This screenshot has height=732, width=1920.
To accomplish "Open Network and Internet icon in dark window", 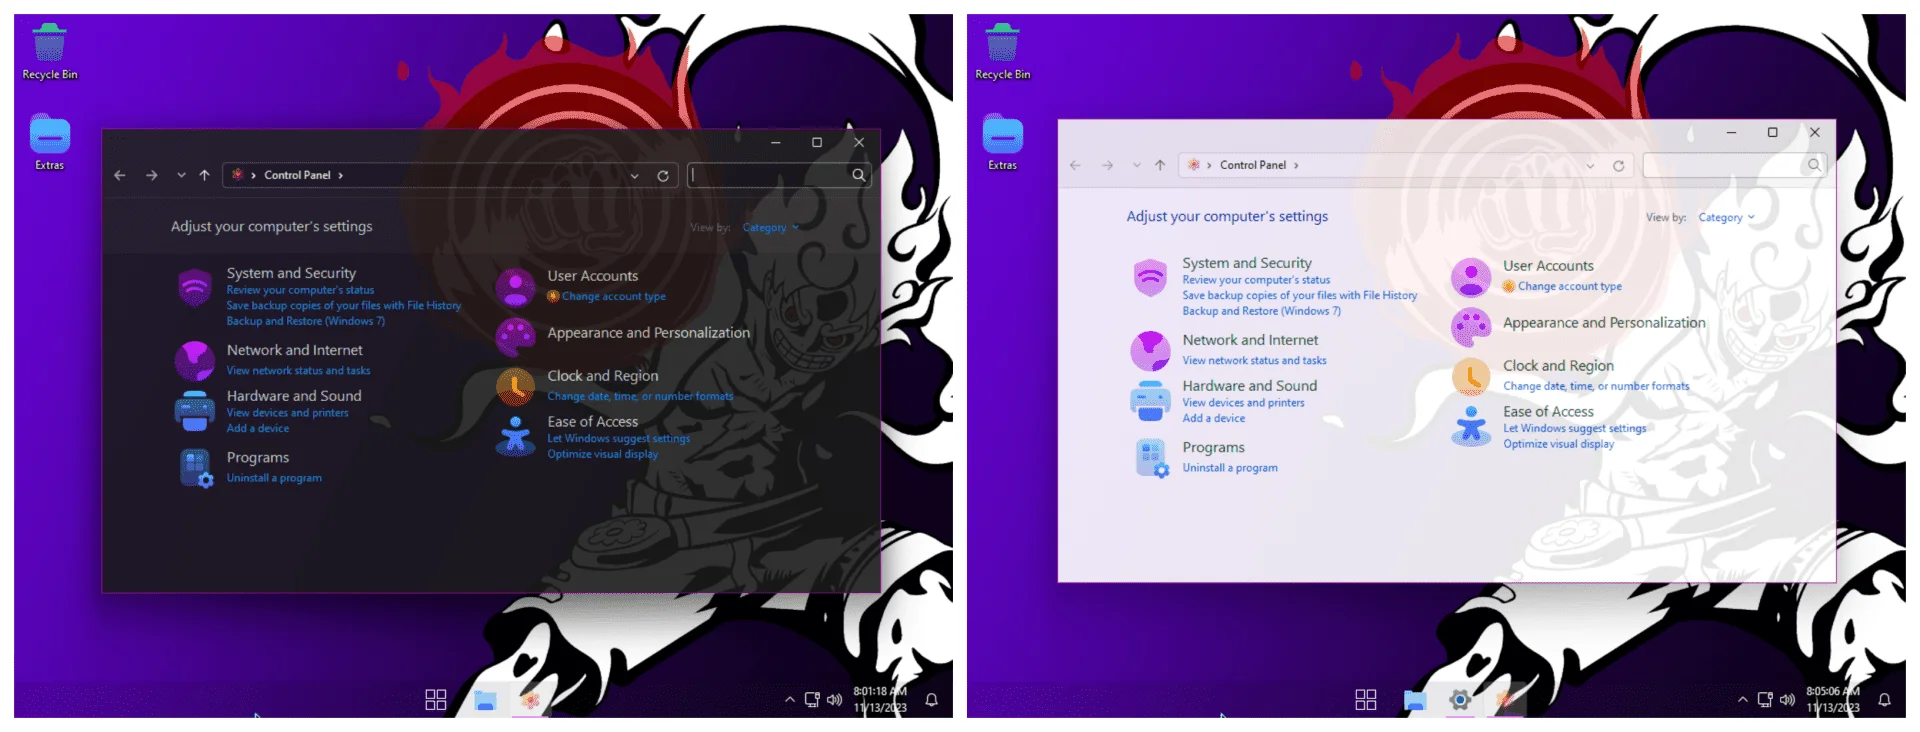I will pyautogui.click(x=195, y=360).
